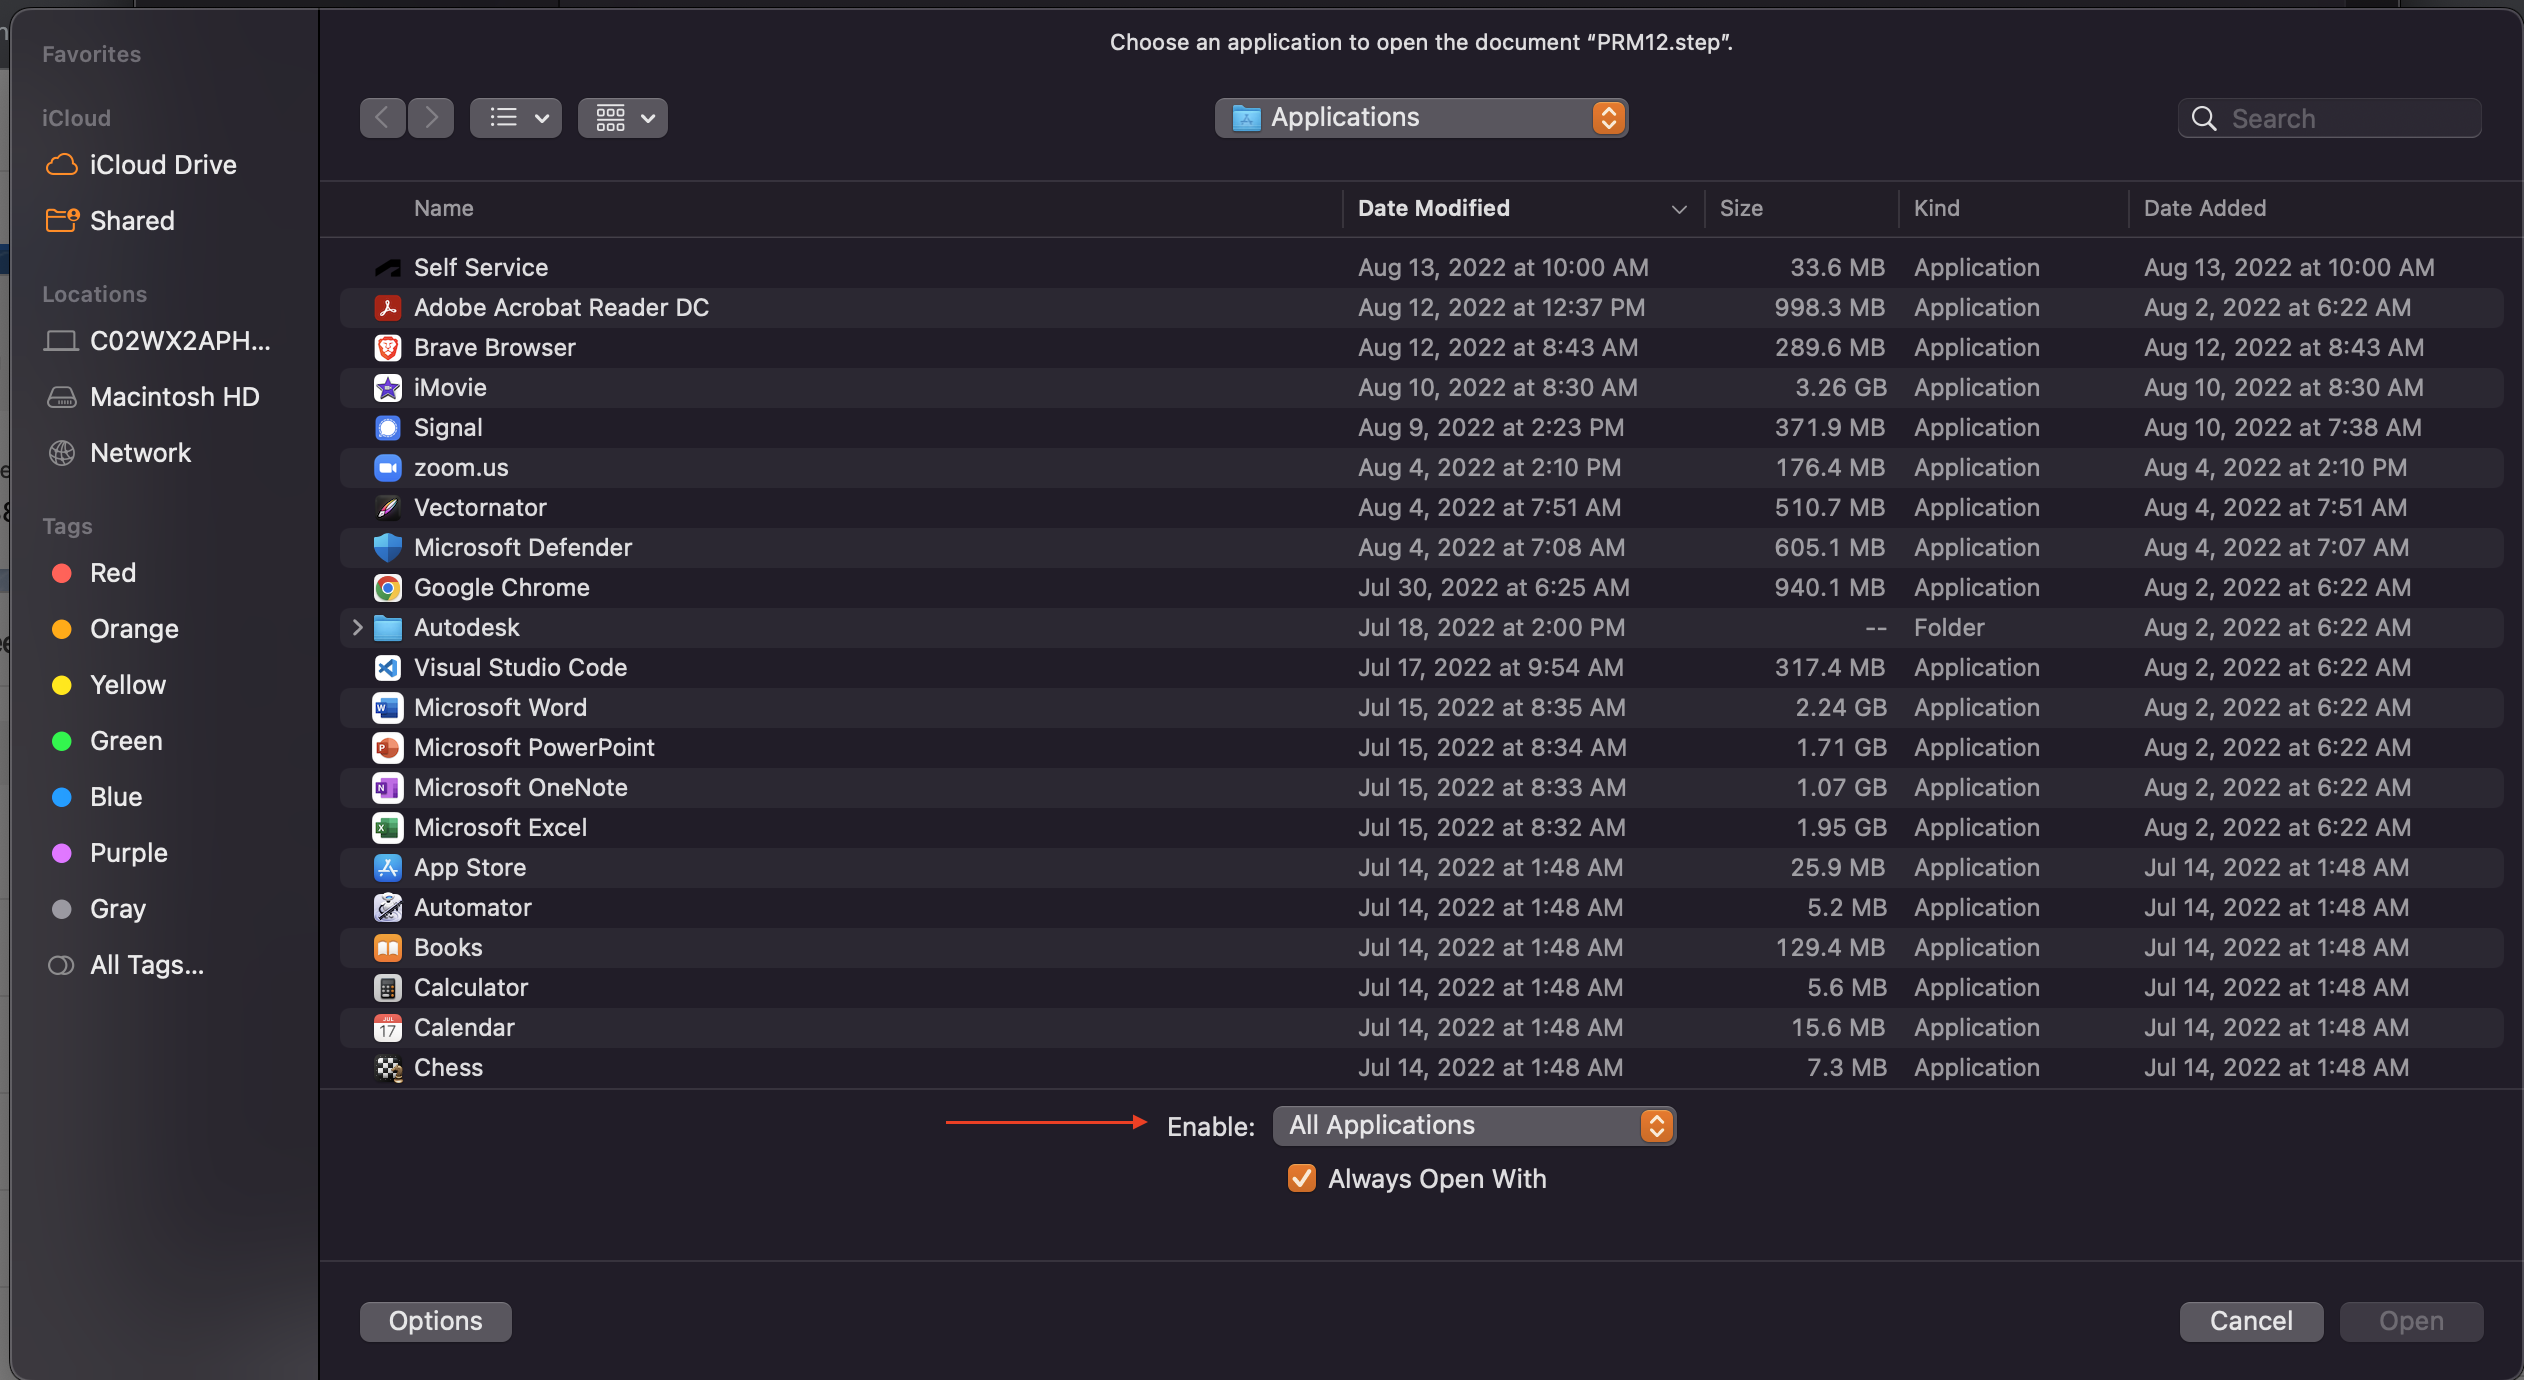
Task: Select the iMovie star icon
Action: [387, 388]
